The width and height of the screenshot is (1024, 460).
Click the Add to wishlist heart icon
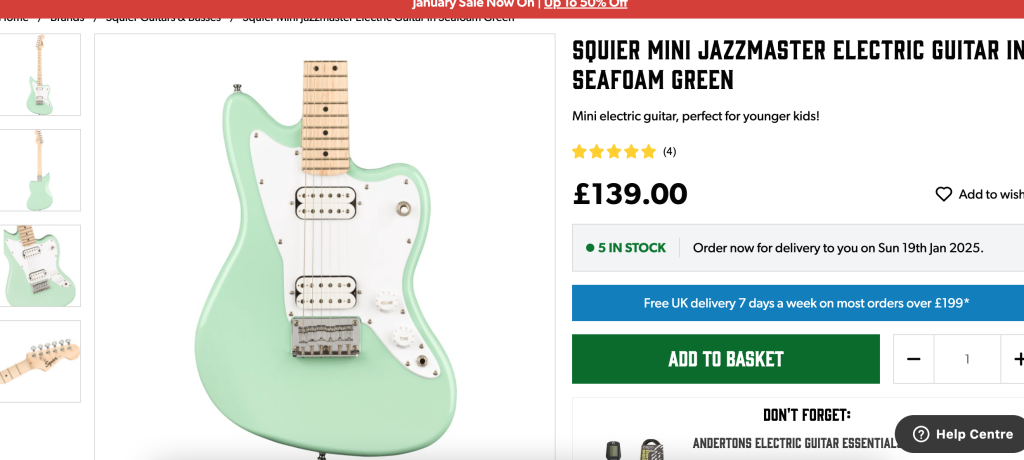pos(943,194)
